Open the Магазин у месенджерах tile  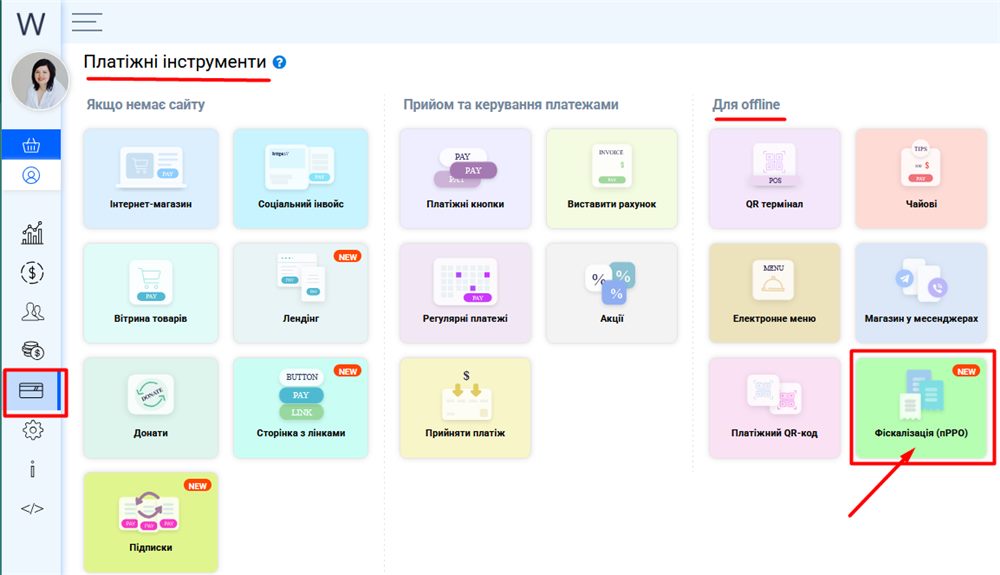point(921,293)
